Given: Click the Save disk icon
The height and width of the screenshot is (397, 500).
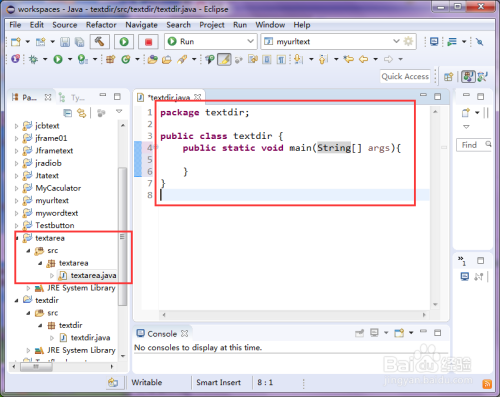Looking at the screenshot, I should click(65, 42).
